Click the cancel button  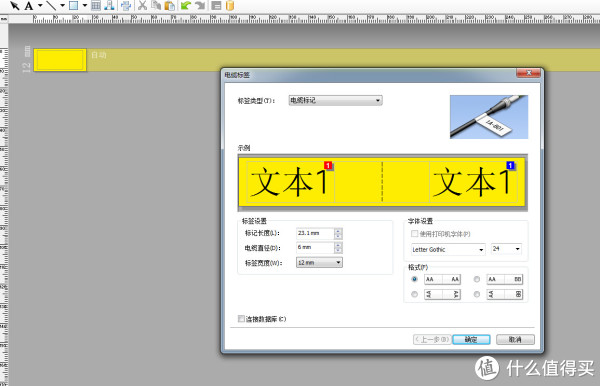click(x=515, y=339)
